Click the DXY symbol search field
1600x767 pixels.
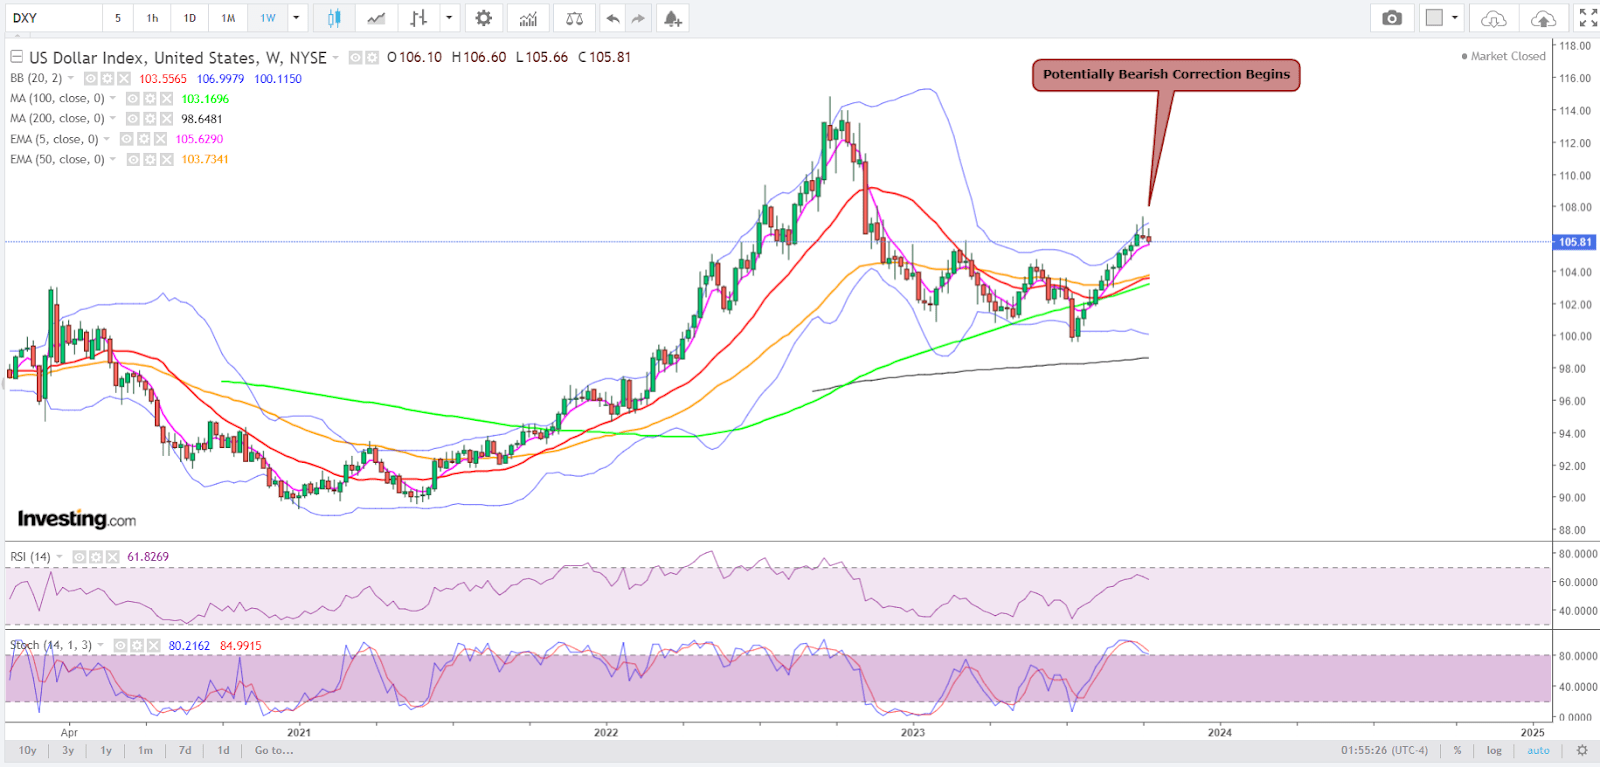tap(52, 18)
